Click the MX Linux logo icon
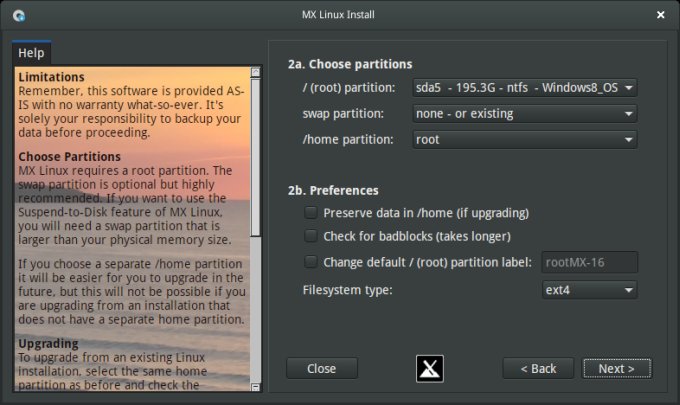Viewport: 680px width, 405px height. click(429, 369)
